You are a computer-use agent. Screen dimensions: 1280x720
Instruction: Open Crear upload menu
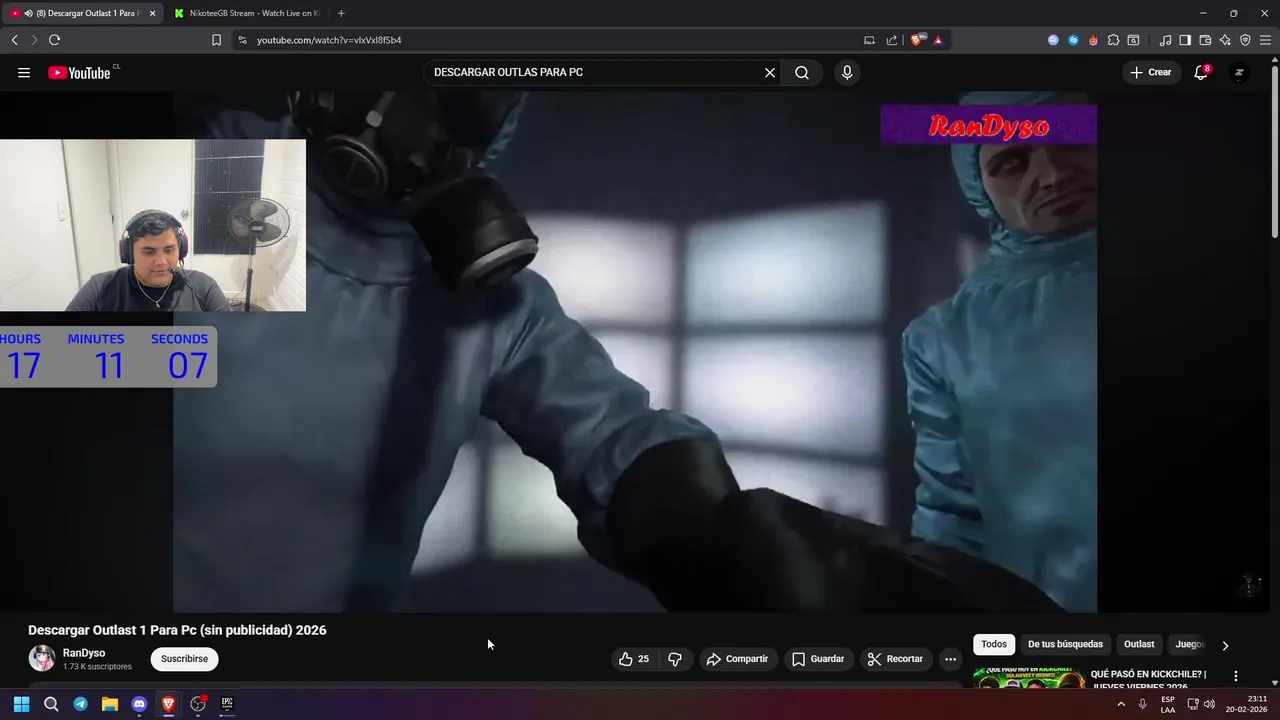[x=1151, y=72]
